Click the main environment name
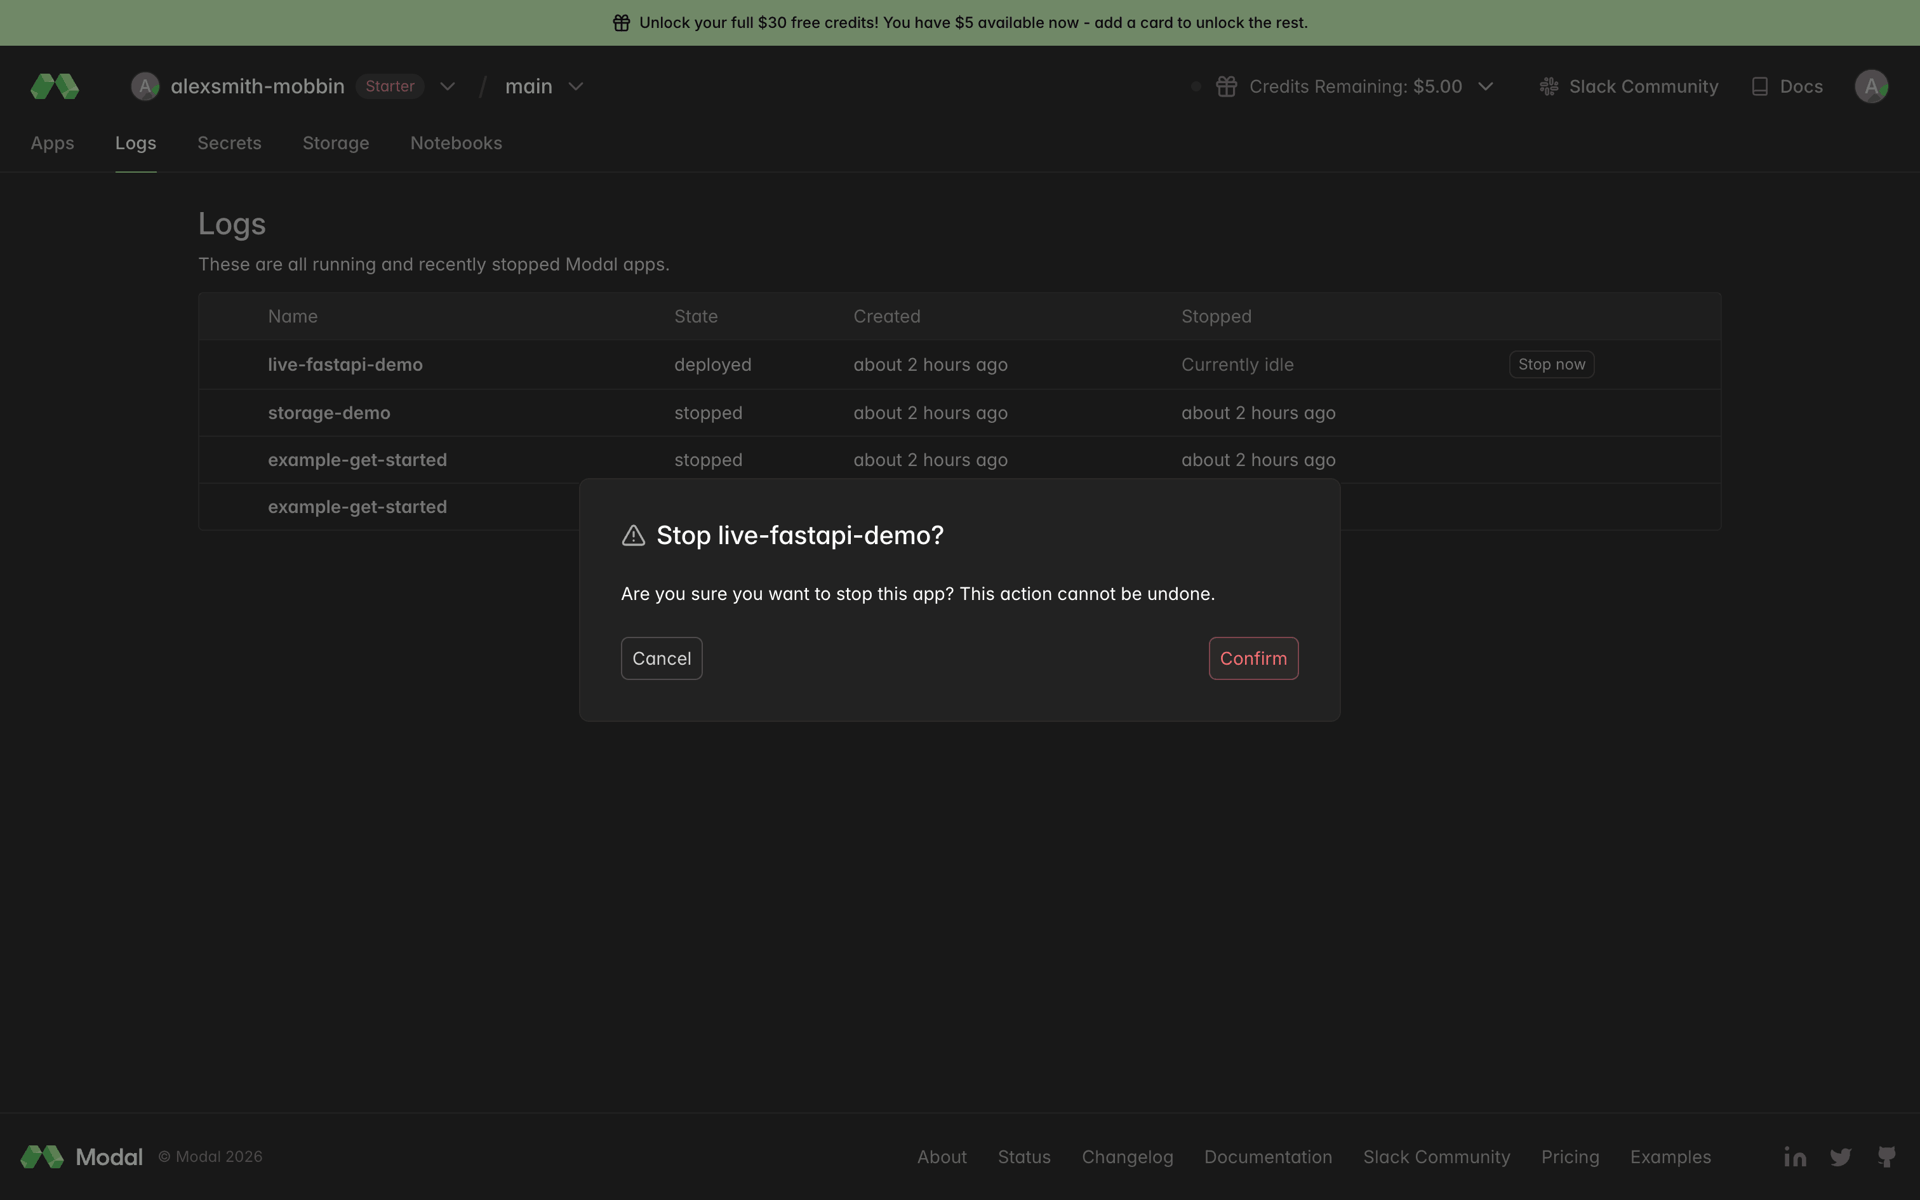This screenshot has height=1200, width=1920. click(x=528, y=87)
